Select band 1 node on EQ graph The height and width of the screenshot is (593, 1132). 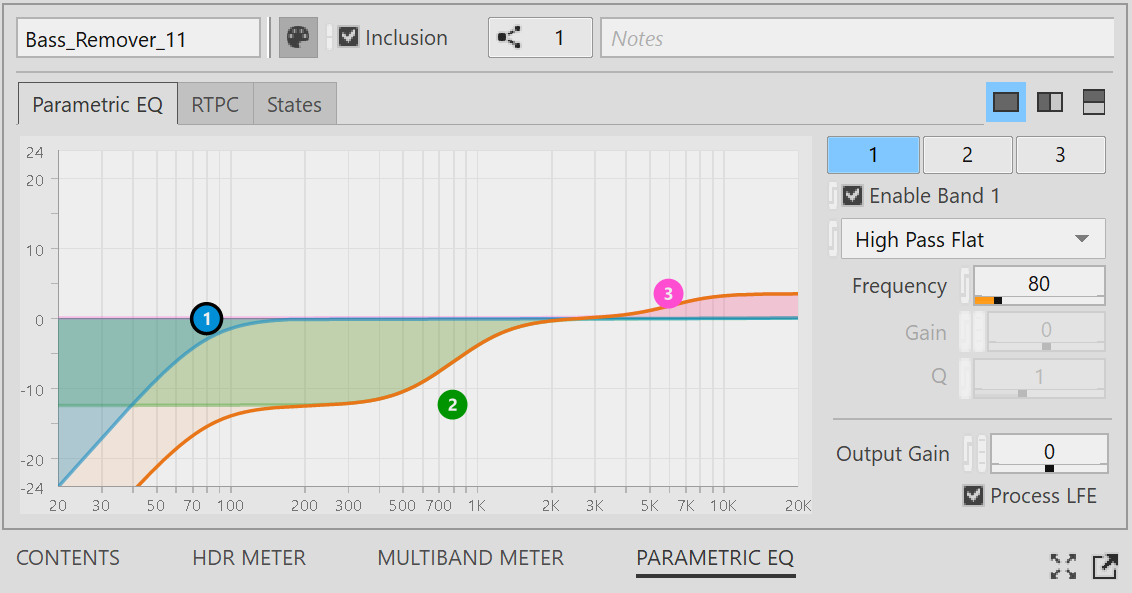[206, 319]
